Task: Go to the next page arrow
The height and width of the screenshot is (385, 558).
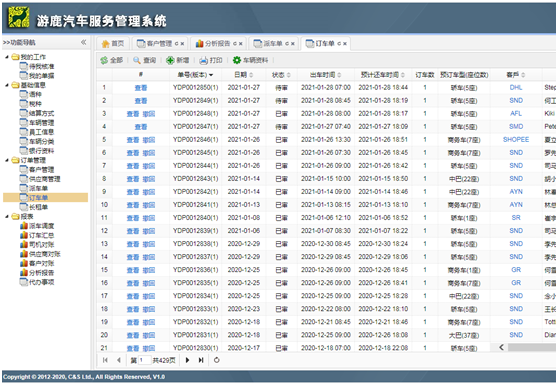Action: click(x=188, y=360)
